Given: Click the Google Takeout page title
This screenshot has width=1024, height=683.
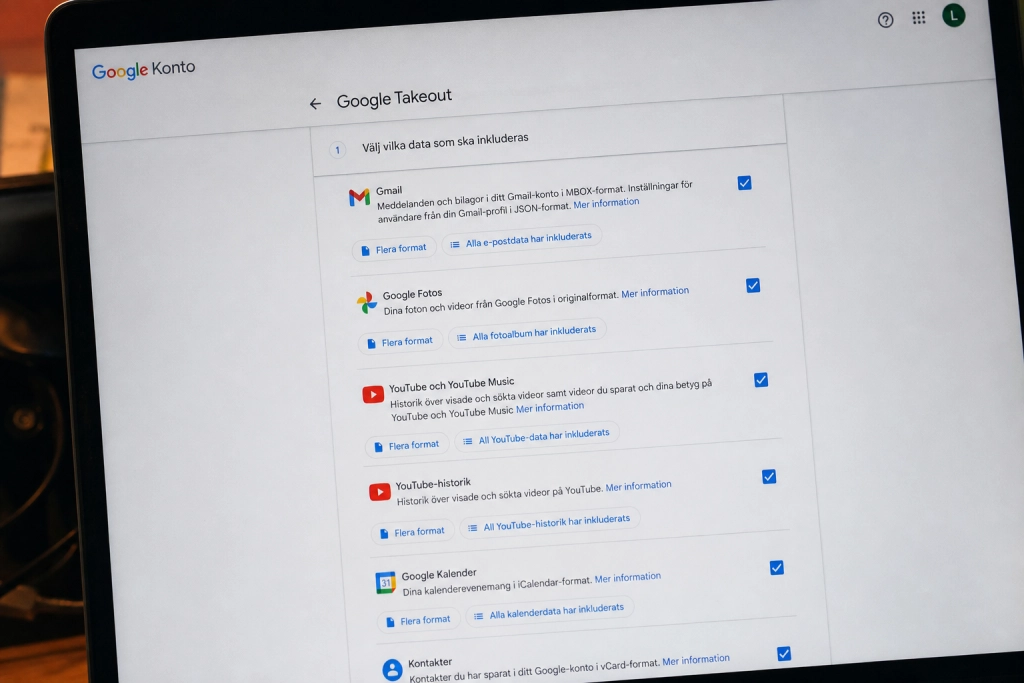Looking at the screenshot, I should [x=394, y=99].
